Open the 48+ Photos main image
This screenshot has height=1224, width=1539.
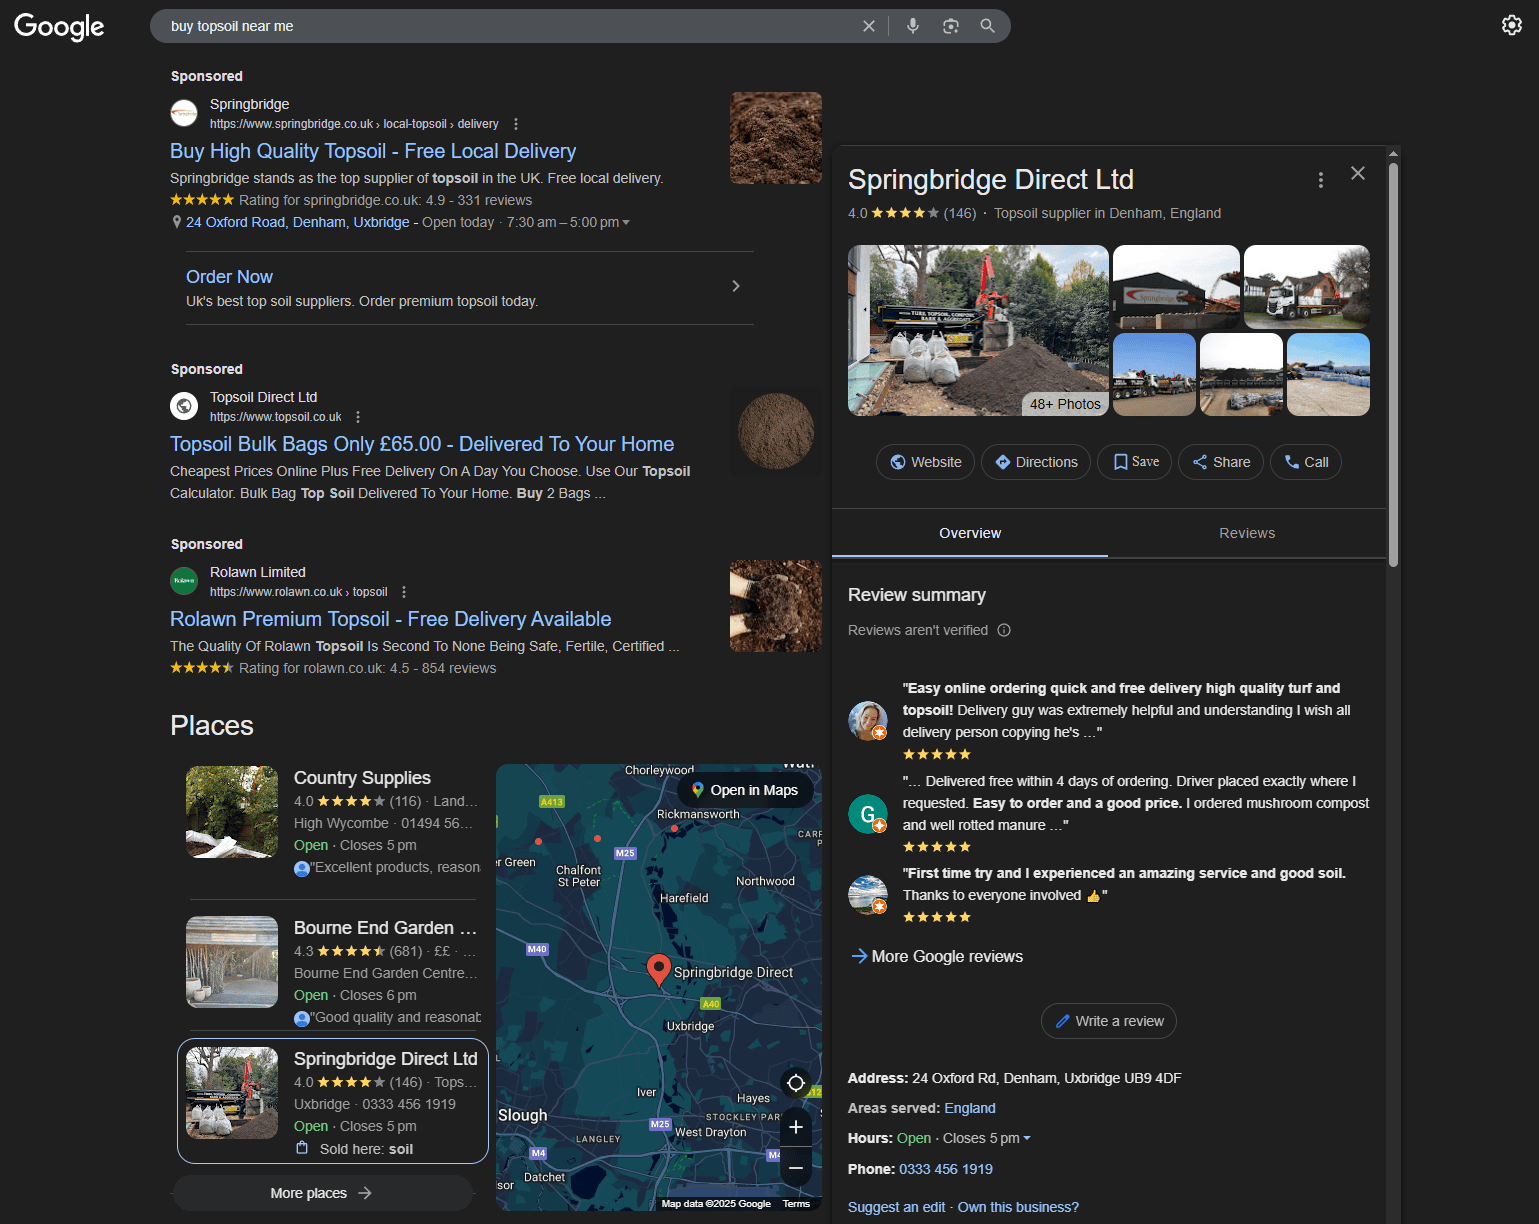978,330
